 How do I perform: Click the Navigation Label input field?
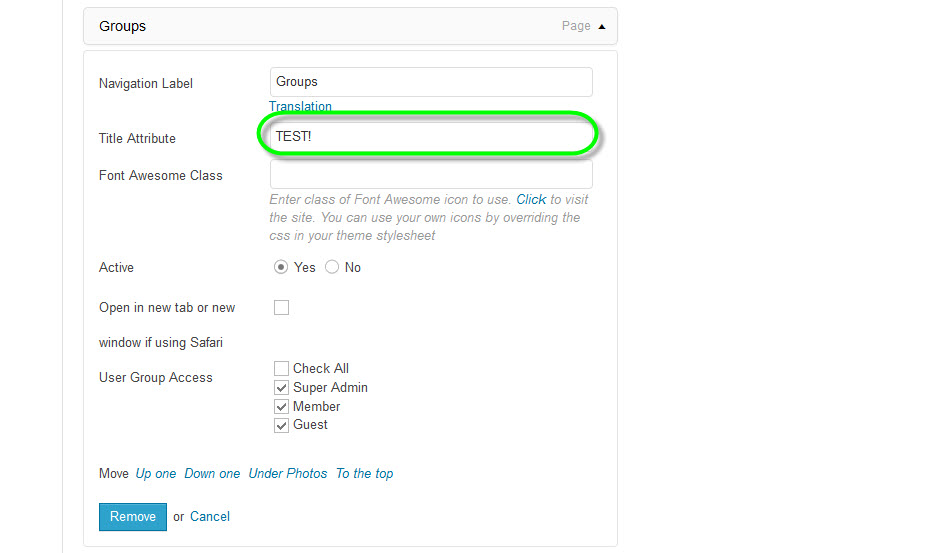tap(431, 82)
